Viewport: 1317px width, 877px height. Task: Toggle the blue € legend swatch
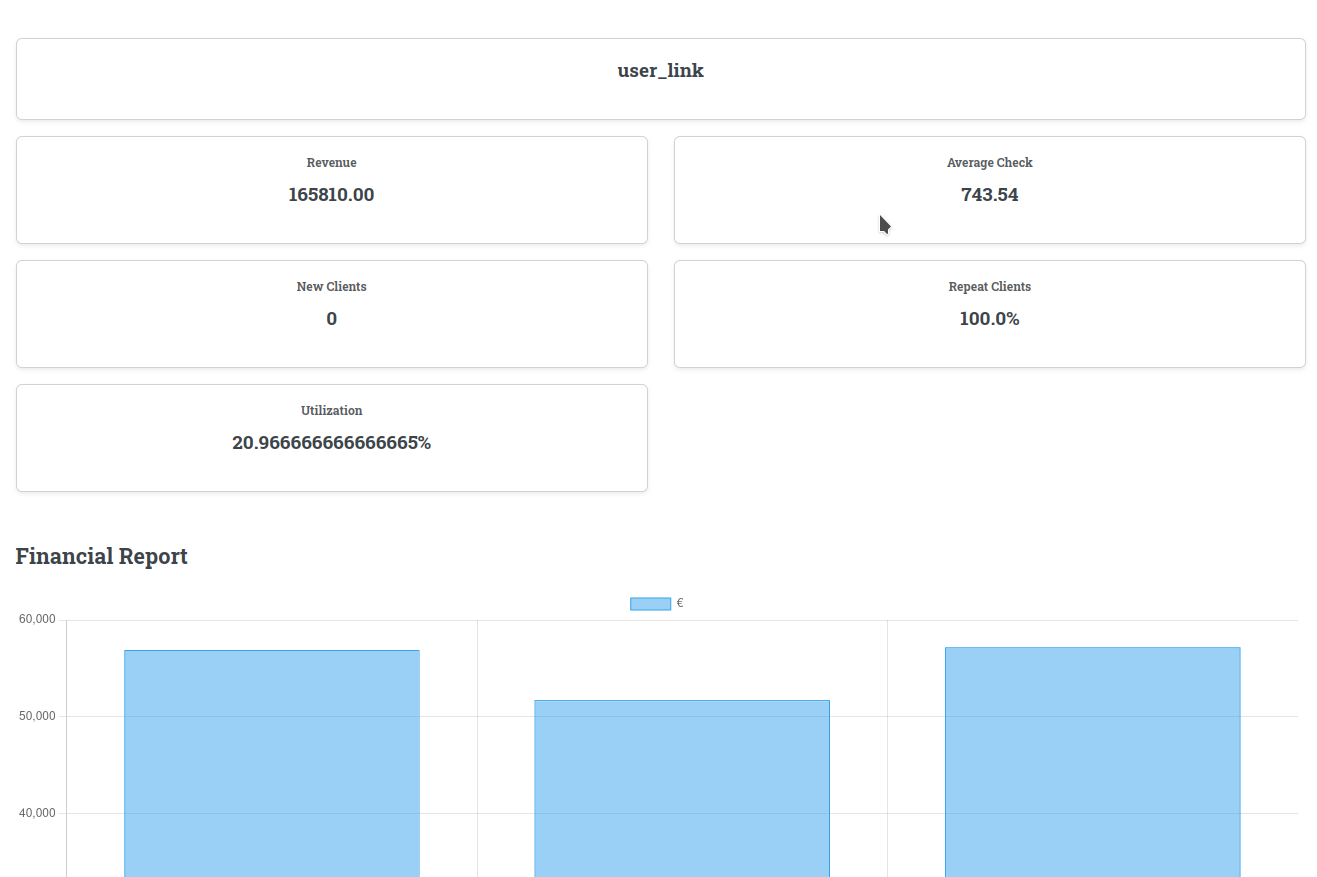(650, 604)
